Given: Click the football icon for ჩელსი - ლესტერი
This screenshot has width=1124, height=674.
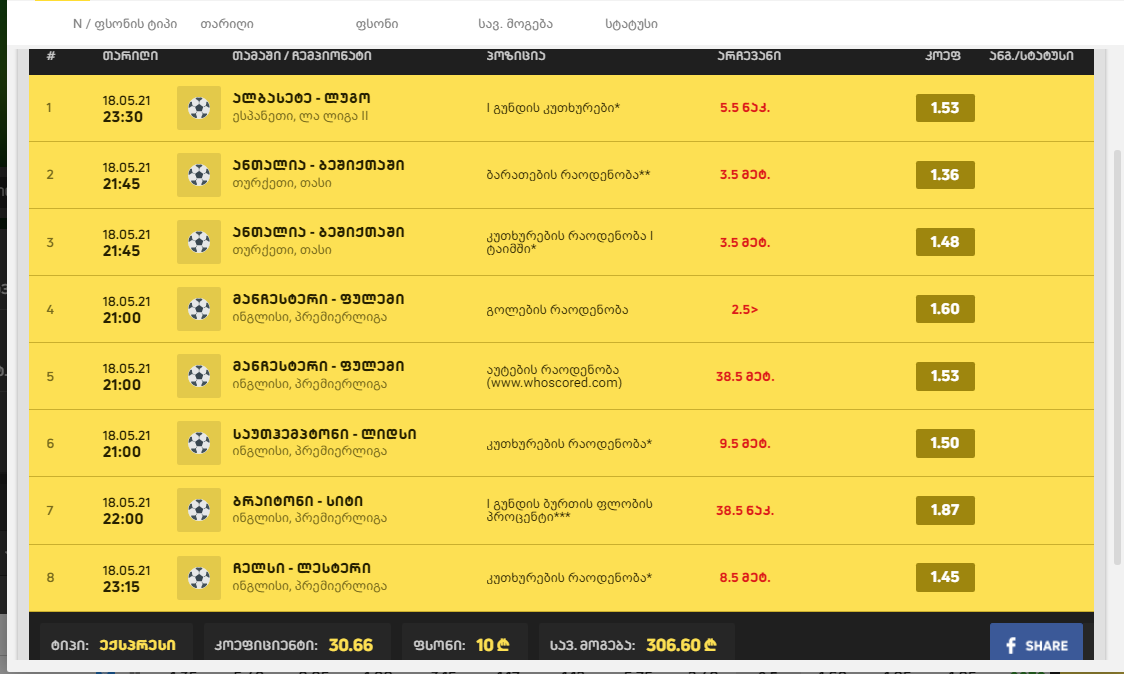Looking at the screenshot, I should tap(199, 577).
